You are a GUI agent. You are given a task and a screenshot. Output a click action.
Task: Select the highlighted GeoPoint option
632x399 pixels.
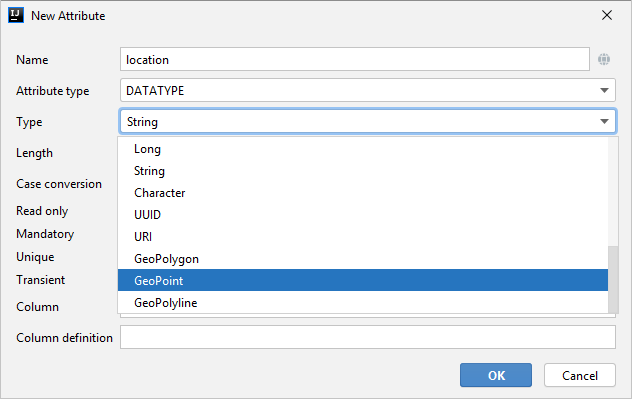[363, 281]
